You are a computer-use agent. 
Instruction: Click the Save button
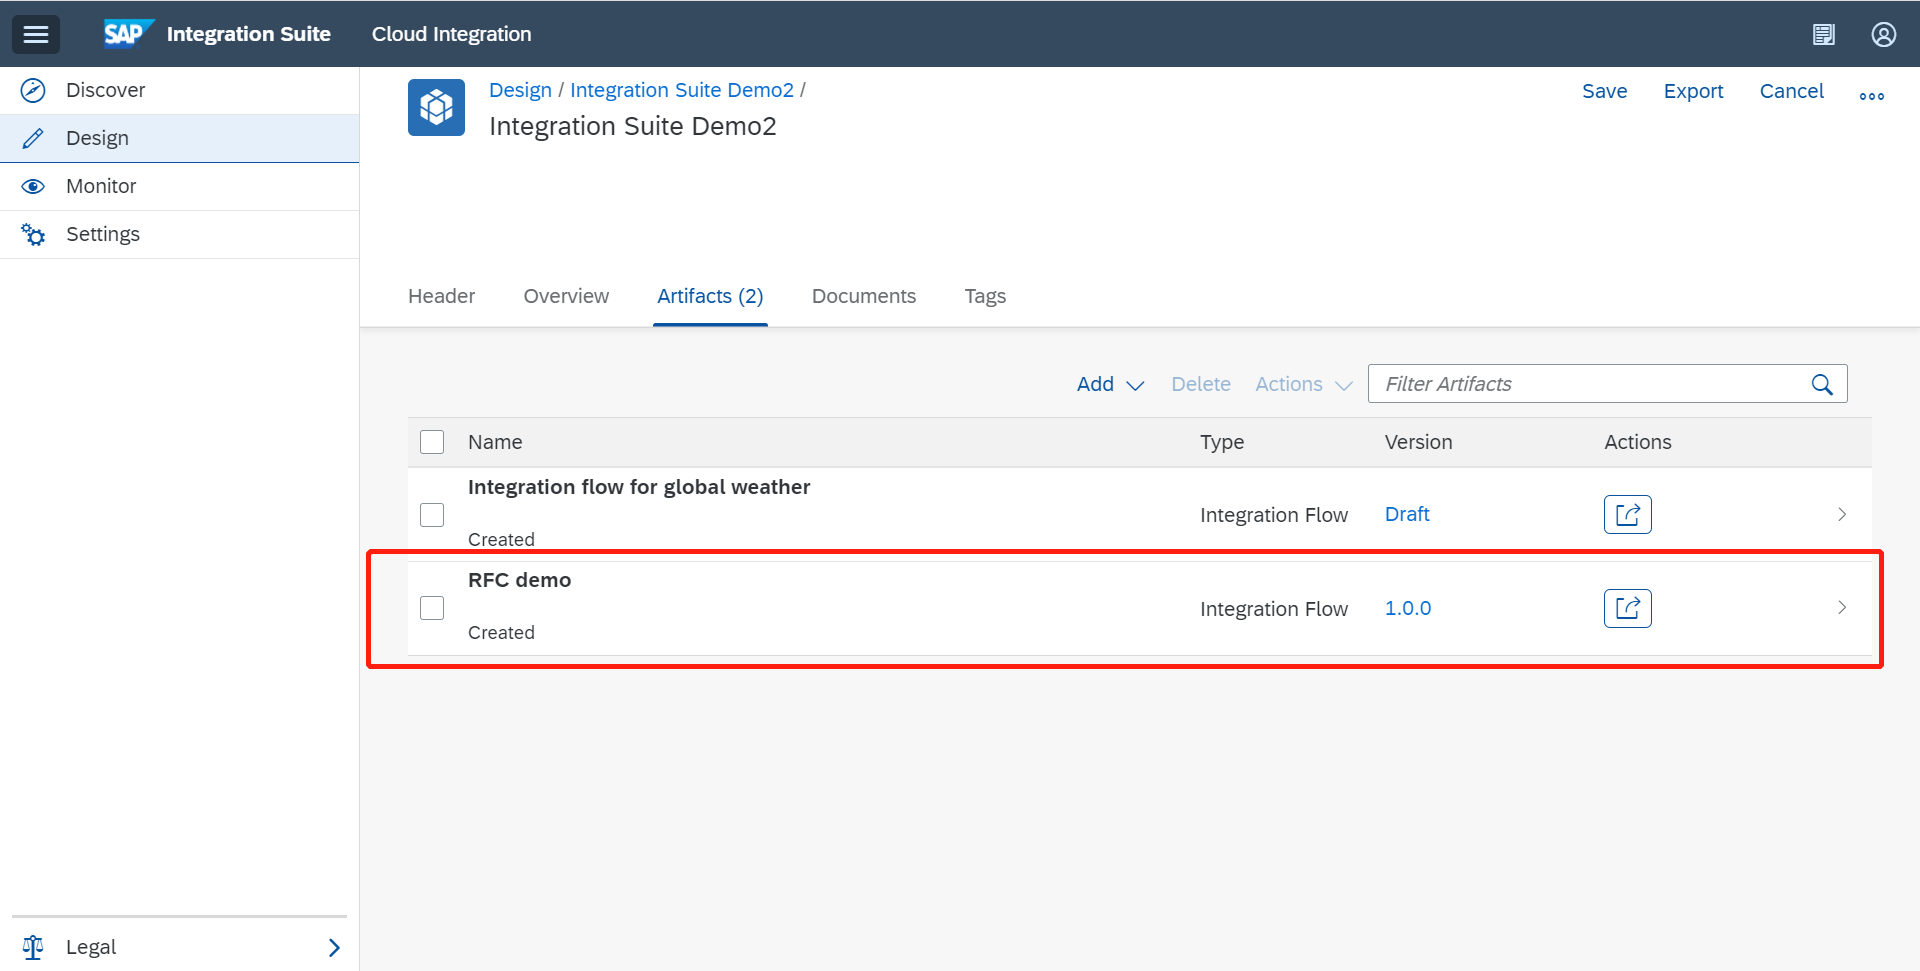(x=1604, y=91)
